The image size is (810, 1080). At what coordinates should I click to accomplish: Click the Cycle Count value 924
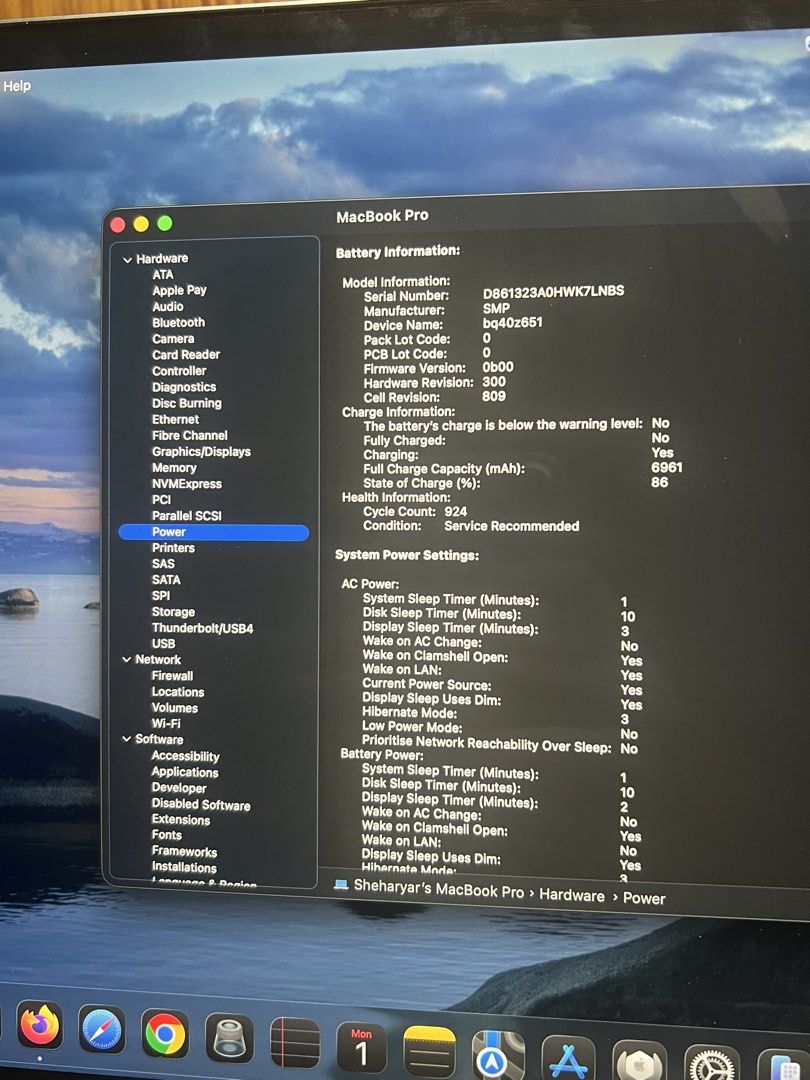(455, 511)
